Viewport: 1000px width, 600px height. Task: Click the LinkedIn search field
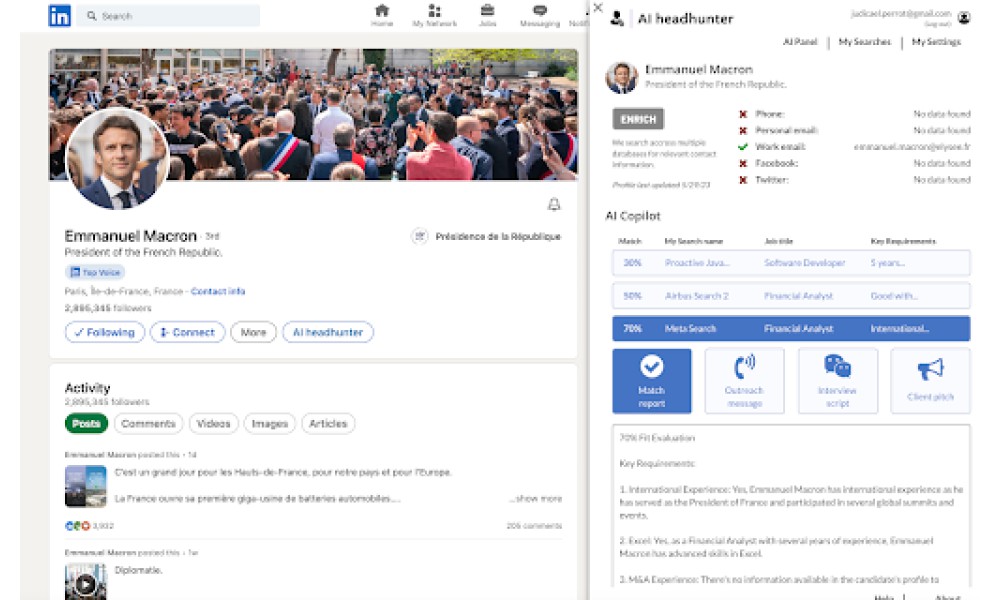[168, 16]
